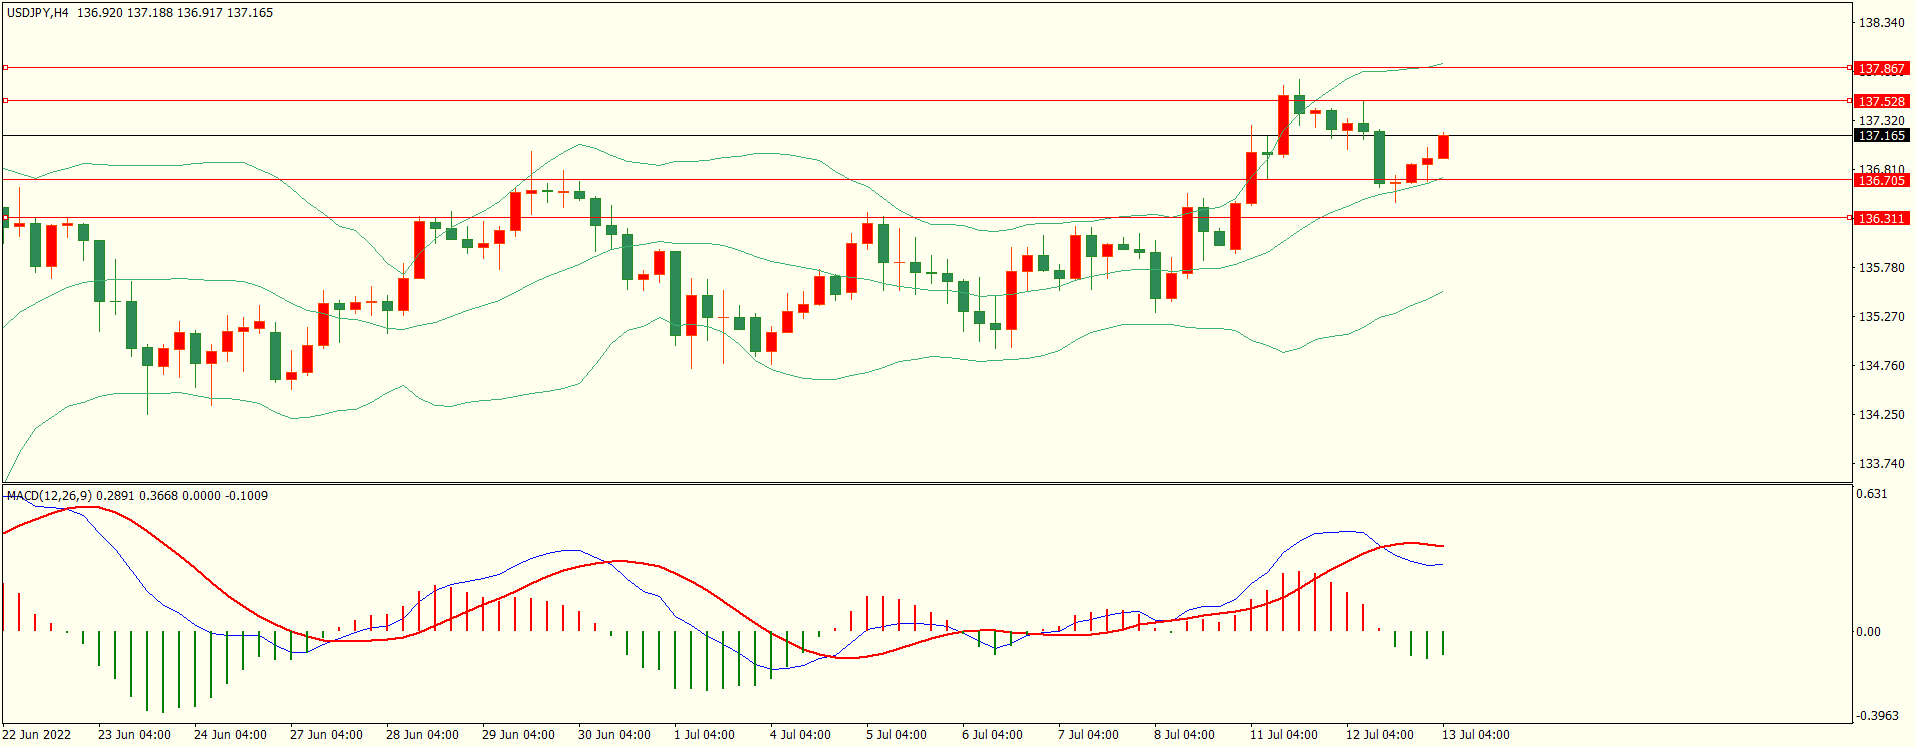Click left handle of the 136.311 line

click(5, 217)
